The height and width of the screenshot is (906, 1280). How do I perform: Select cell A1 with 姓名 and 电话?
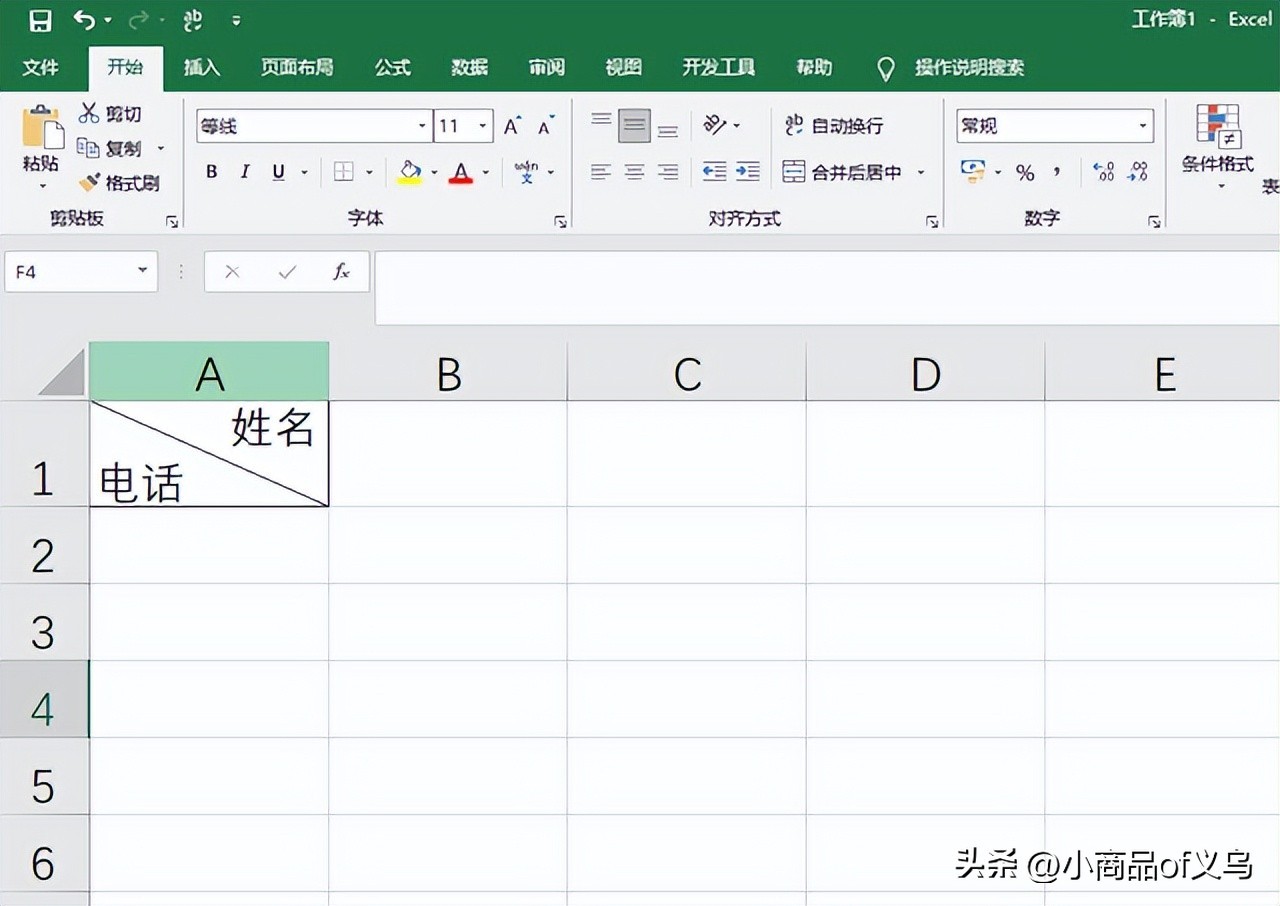pyautogui.click(x=209, y=454)
